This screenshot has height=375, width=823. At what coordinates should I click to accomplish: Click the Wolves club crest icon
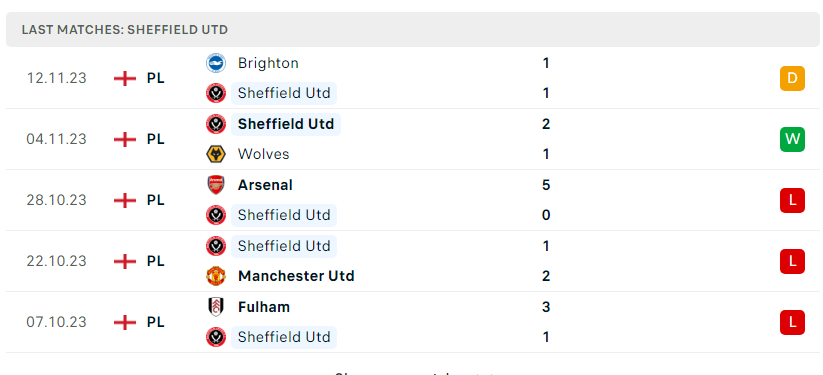coord(216,154)
